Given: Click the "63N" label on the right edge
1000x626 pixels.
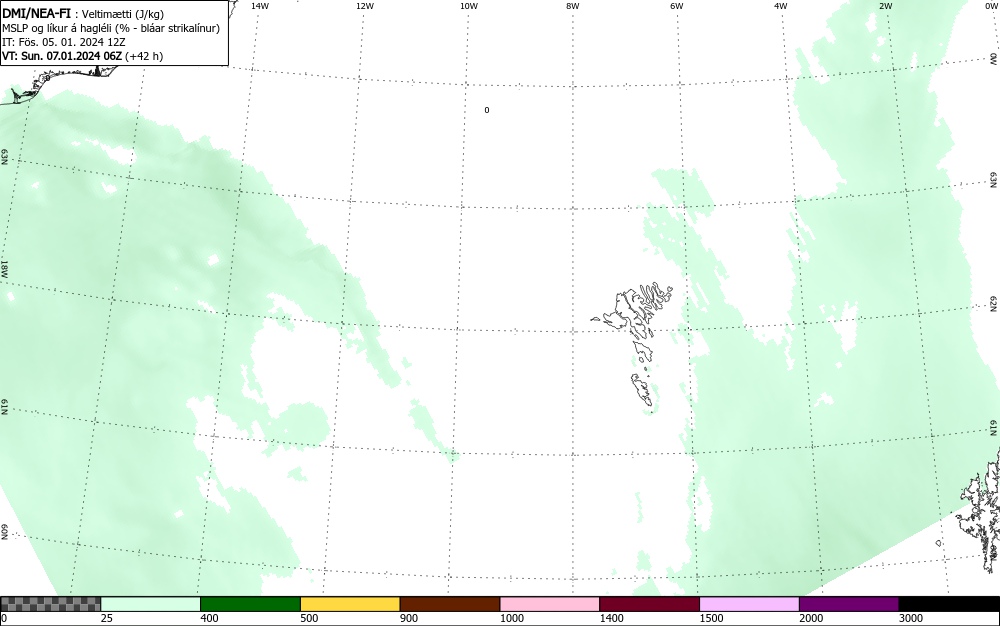Looking at the screenshot, I should 994,180.
